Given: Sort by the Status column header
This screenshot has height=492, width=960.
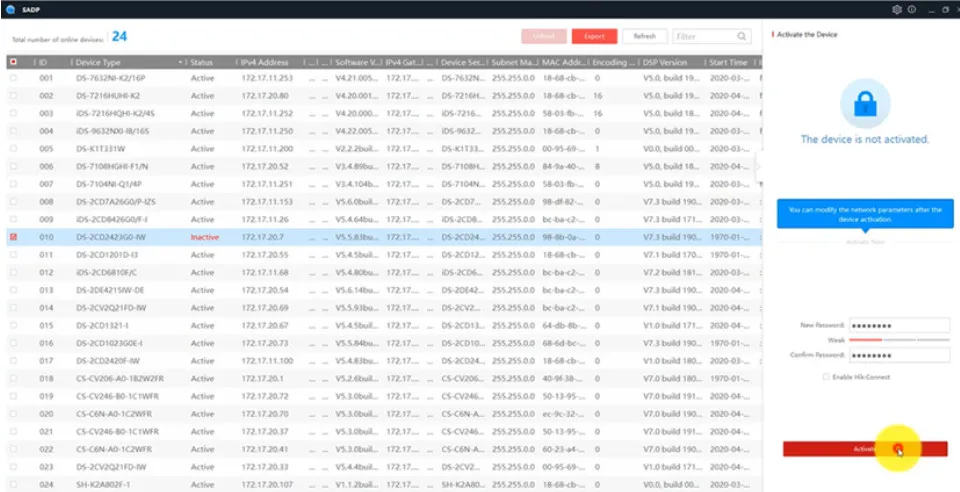Looking at the screenshot, I should [x=201, y=62].
